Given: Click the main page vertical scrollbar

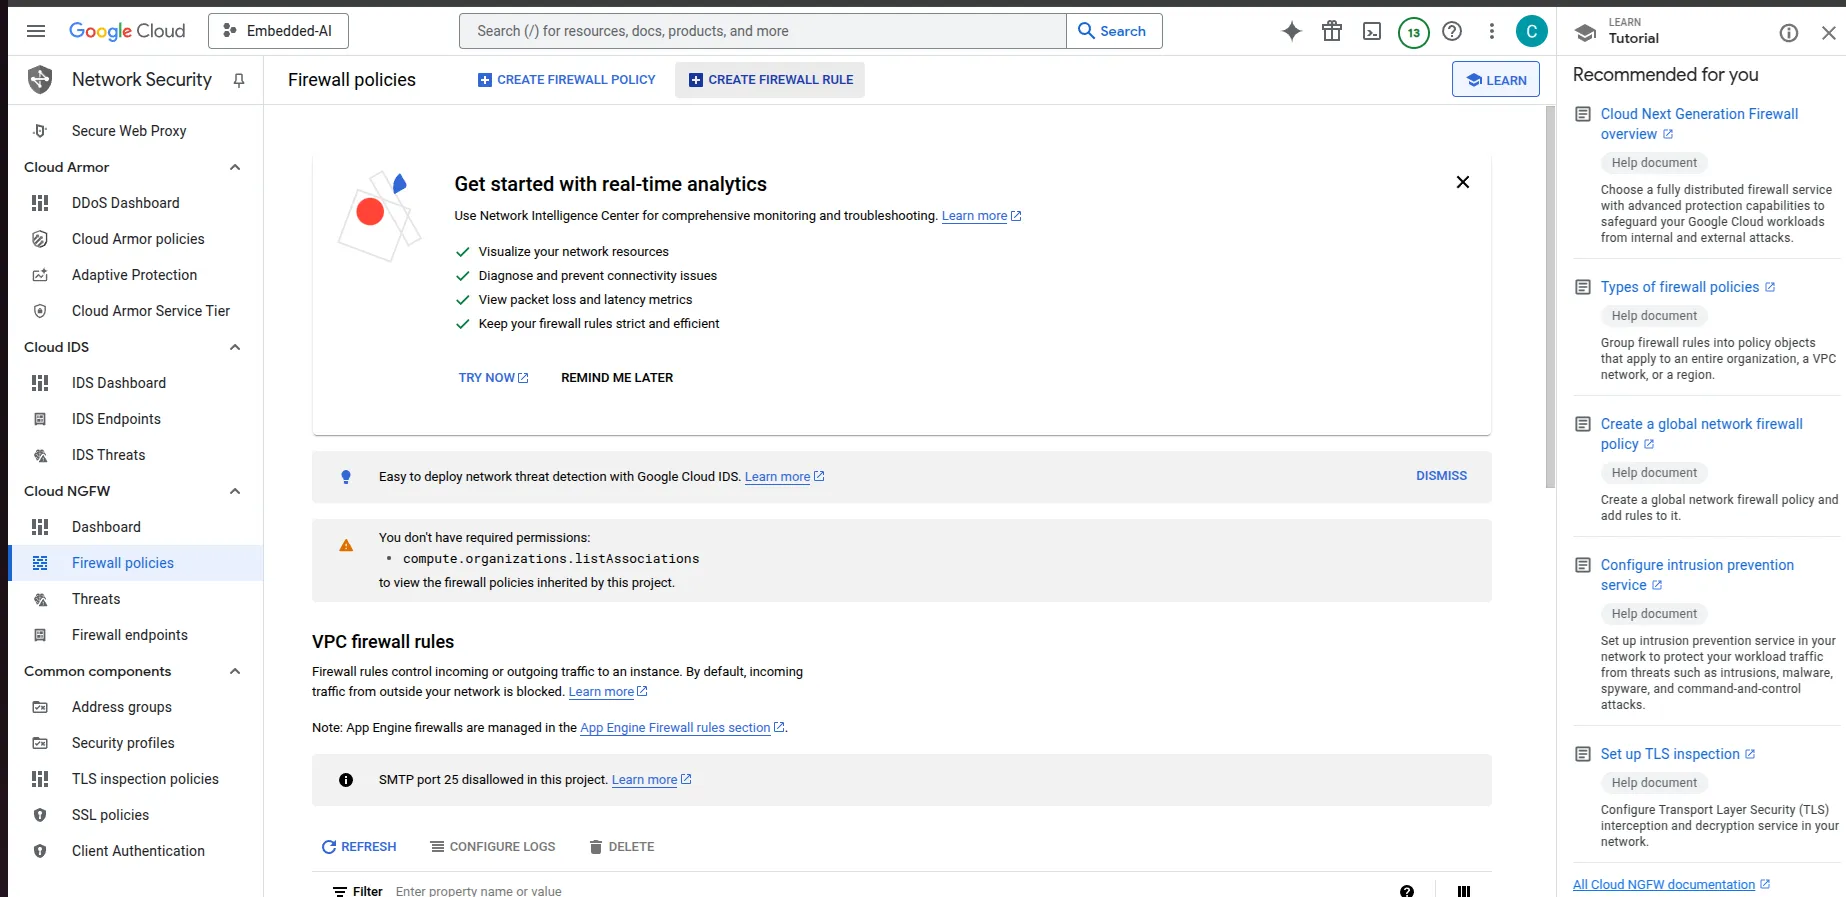Looking at the screenshot, I should point(1550,297).
